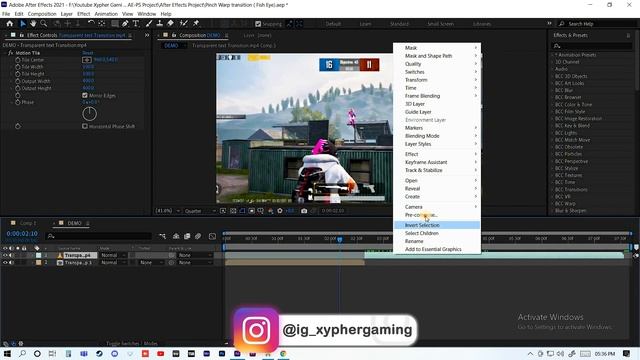The width and height of the screenshot is (640, 360).
Task: Open the Composition menu in menu bar
Action: (42, 14)
